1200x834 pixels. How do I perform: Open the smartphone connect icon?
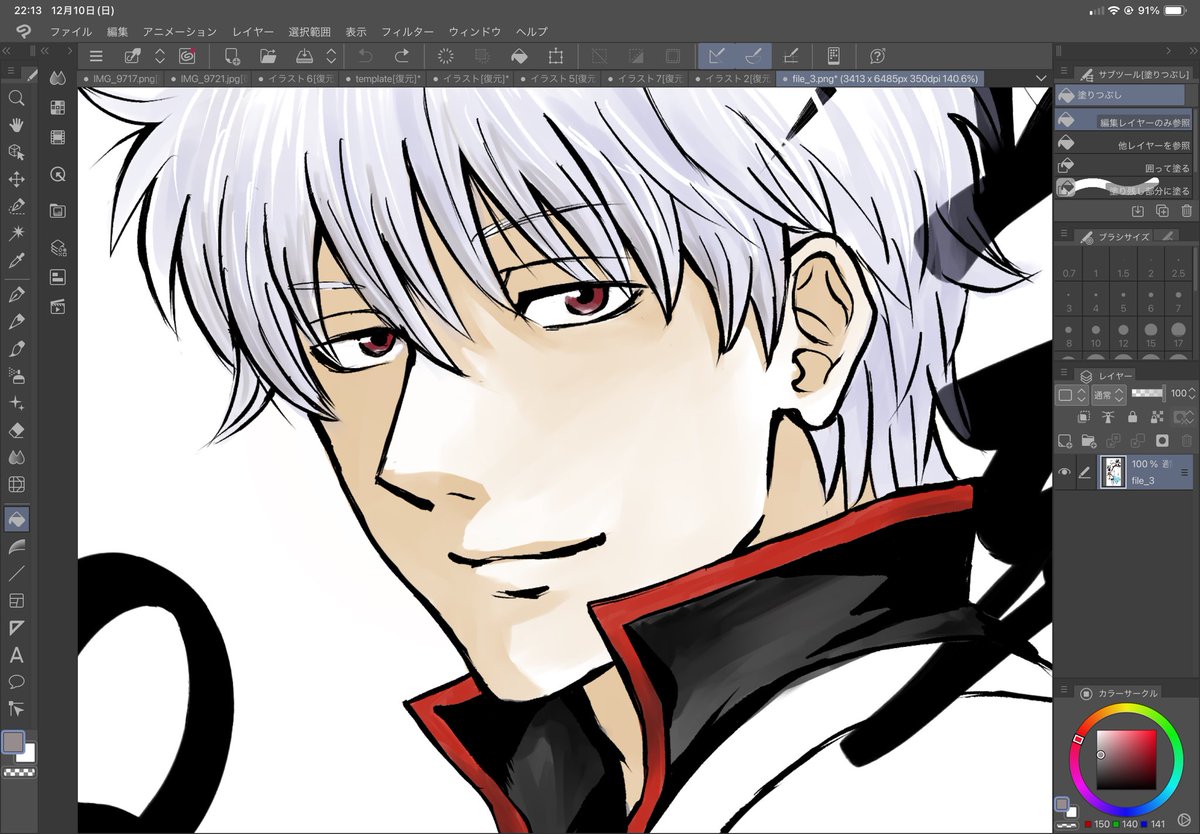coord(834,56)
